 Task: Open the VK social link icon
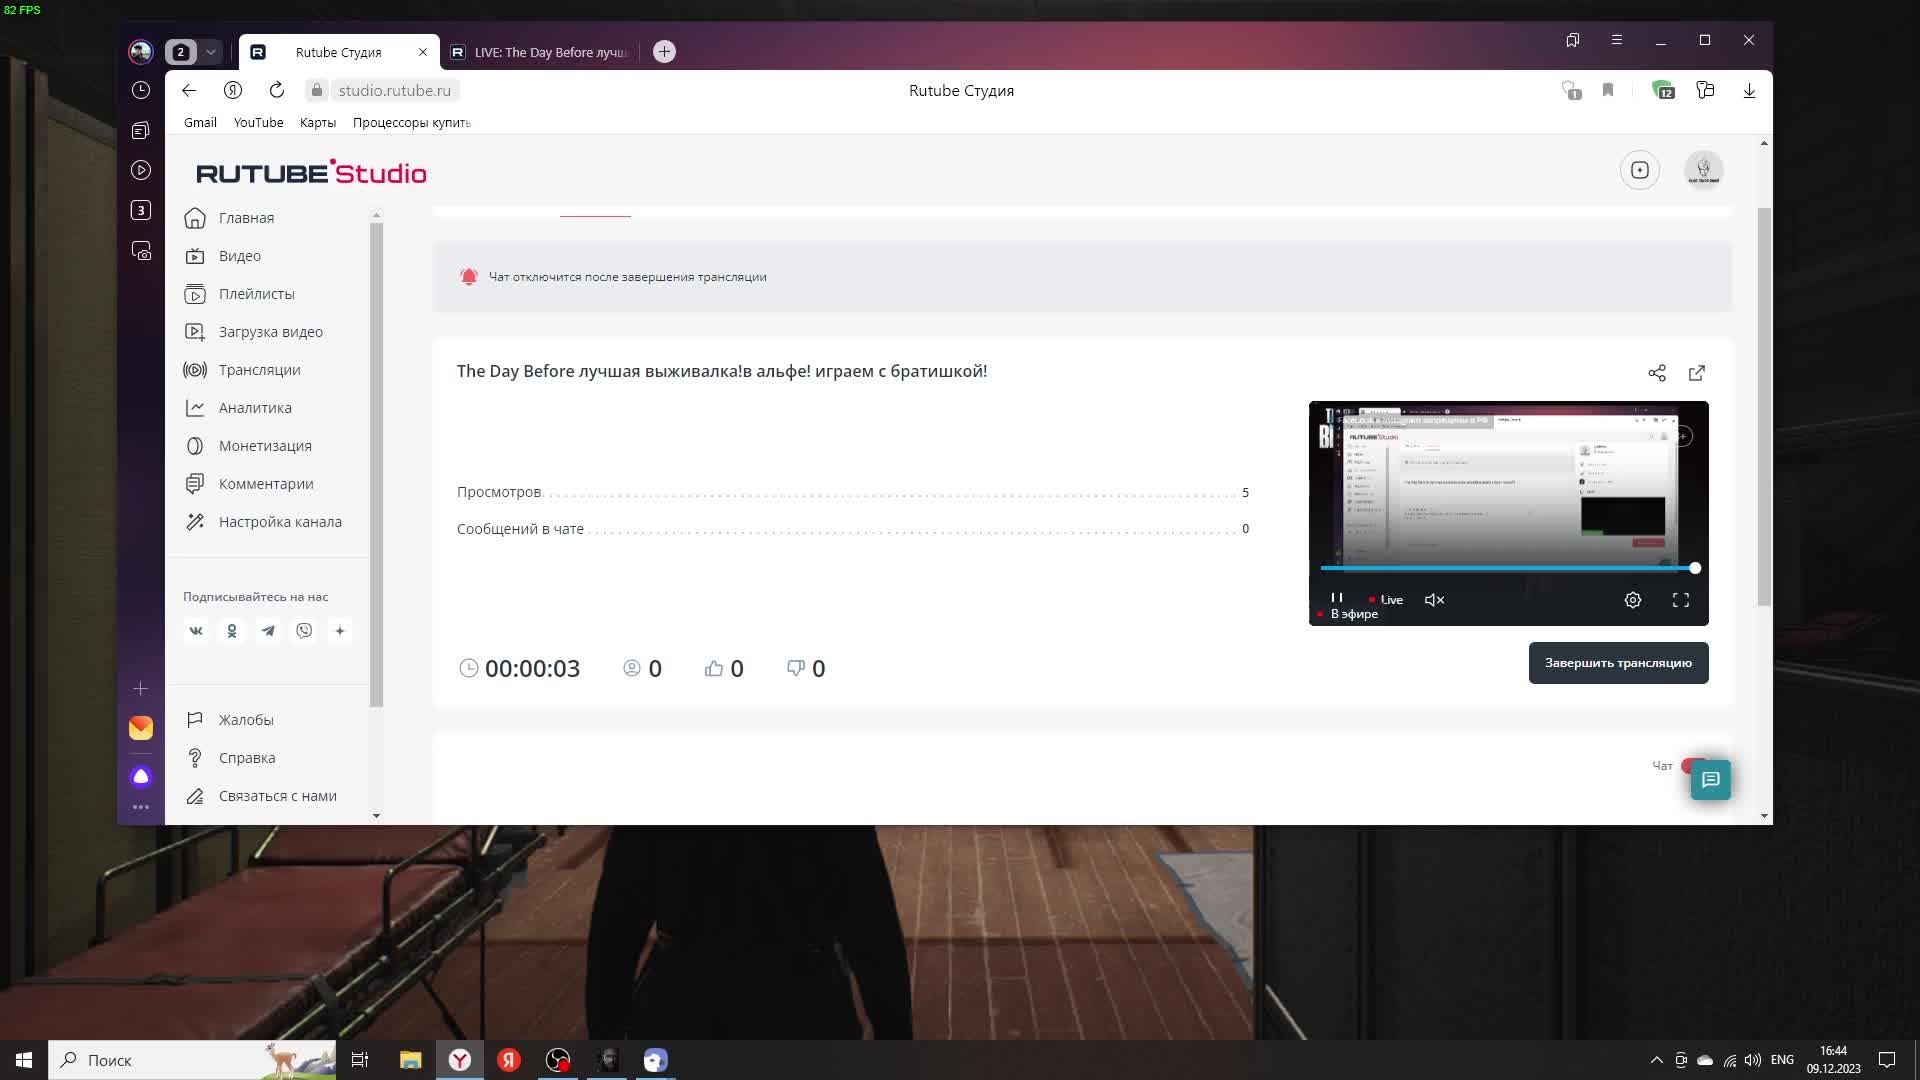pyautogui.click(x=196, y=631)
